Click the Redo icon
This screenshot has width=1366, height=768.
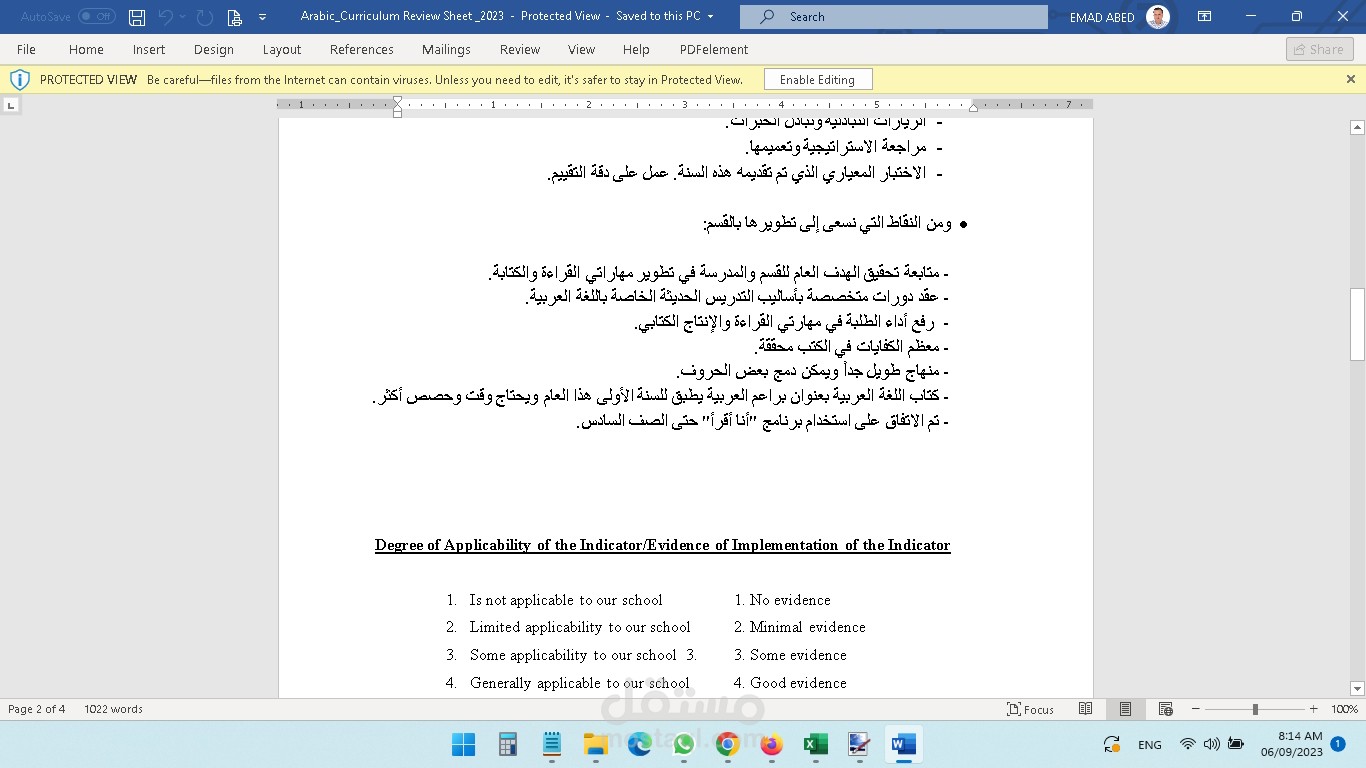[204, 17]
